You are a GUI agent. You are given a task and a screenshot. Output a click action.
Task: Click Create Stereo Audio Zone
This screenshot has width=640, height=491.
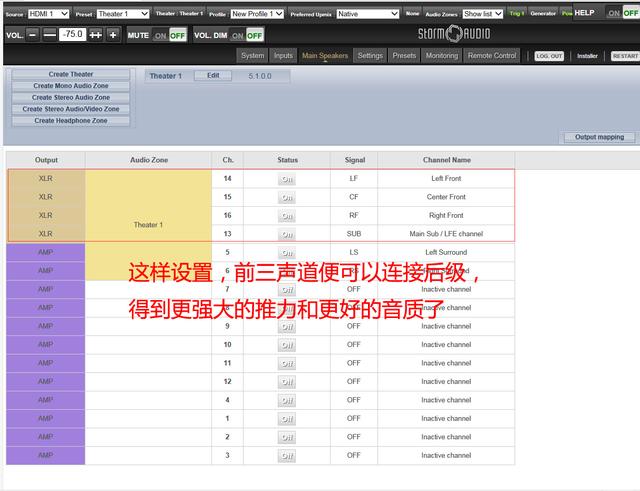[x=71, y=98]
